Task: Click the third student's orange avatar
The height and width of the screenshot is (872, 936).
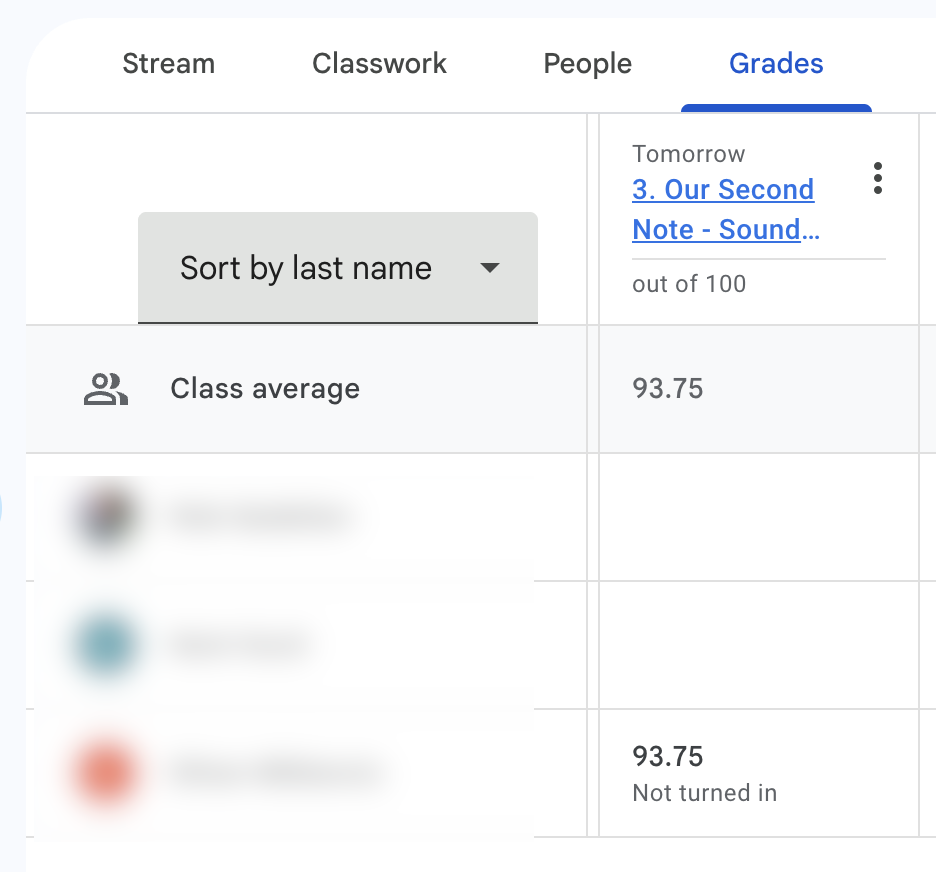Action: (104, 773)
